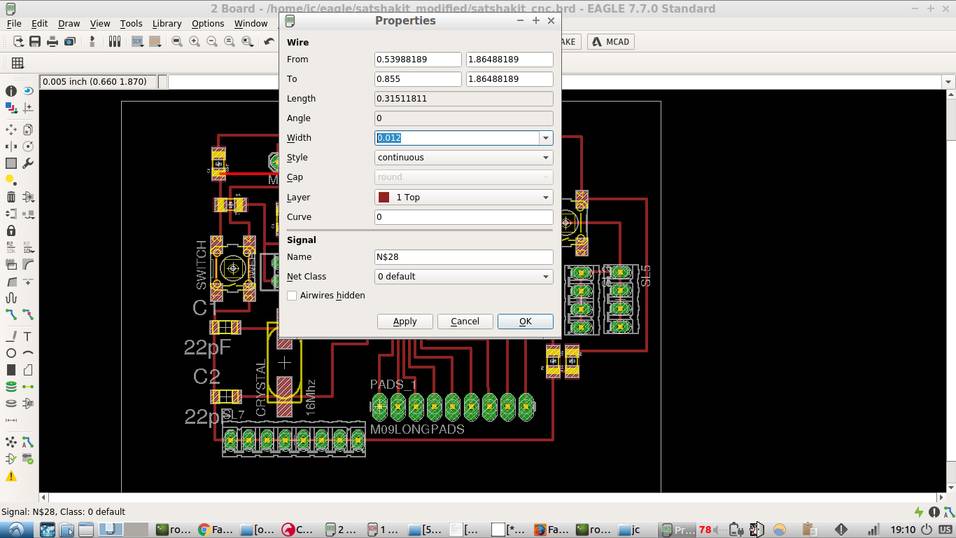
Task: Click the OK button
Action: click(525, 321)
